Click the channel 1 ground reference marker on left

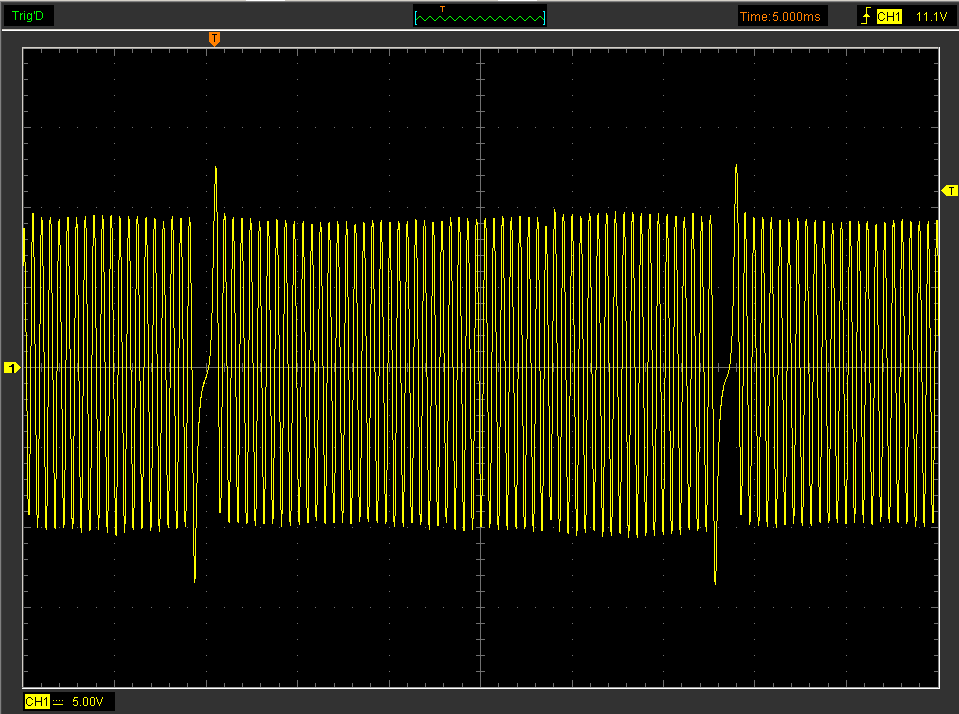pos(12,368)
